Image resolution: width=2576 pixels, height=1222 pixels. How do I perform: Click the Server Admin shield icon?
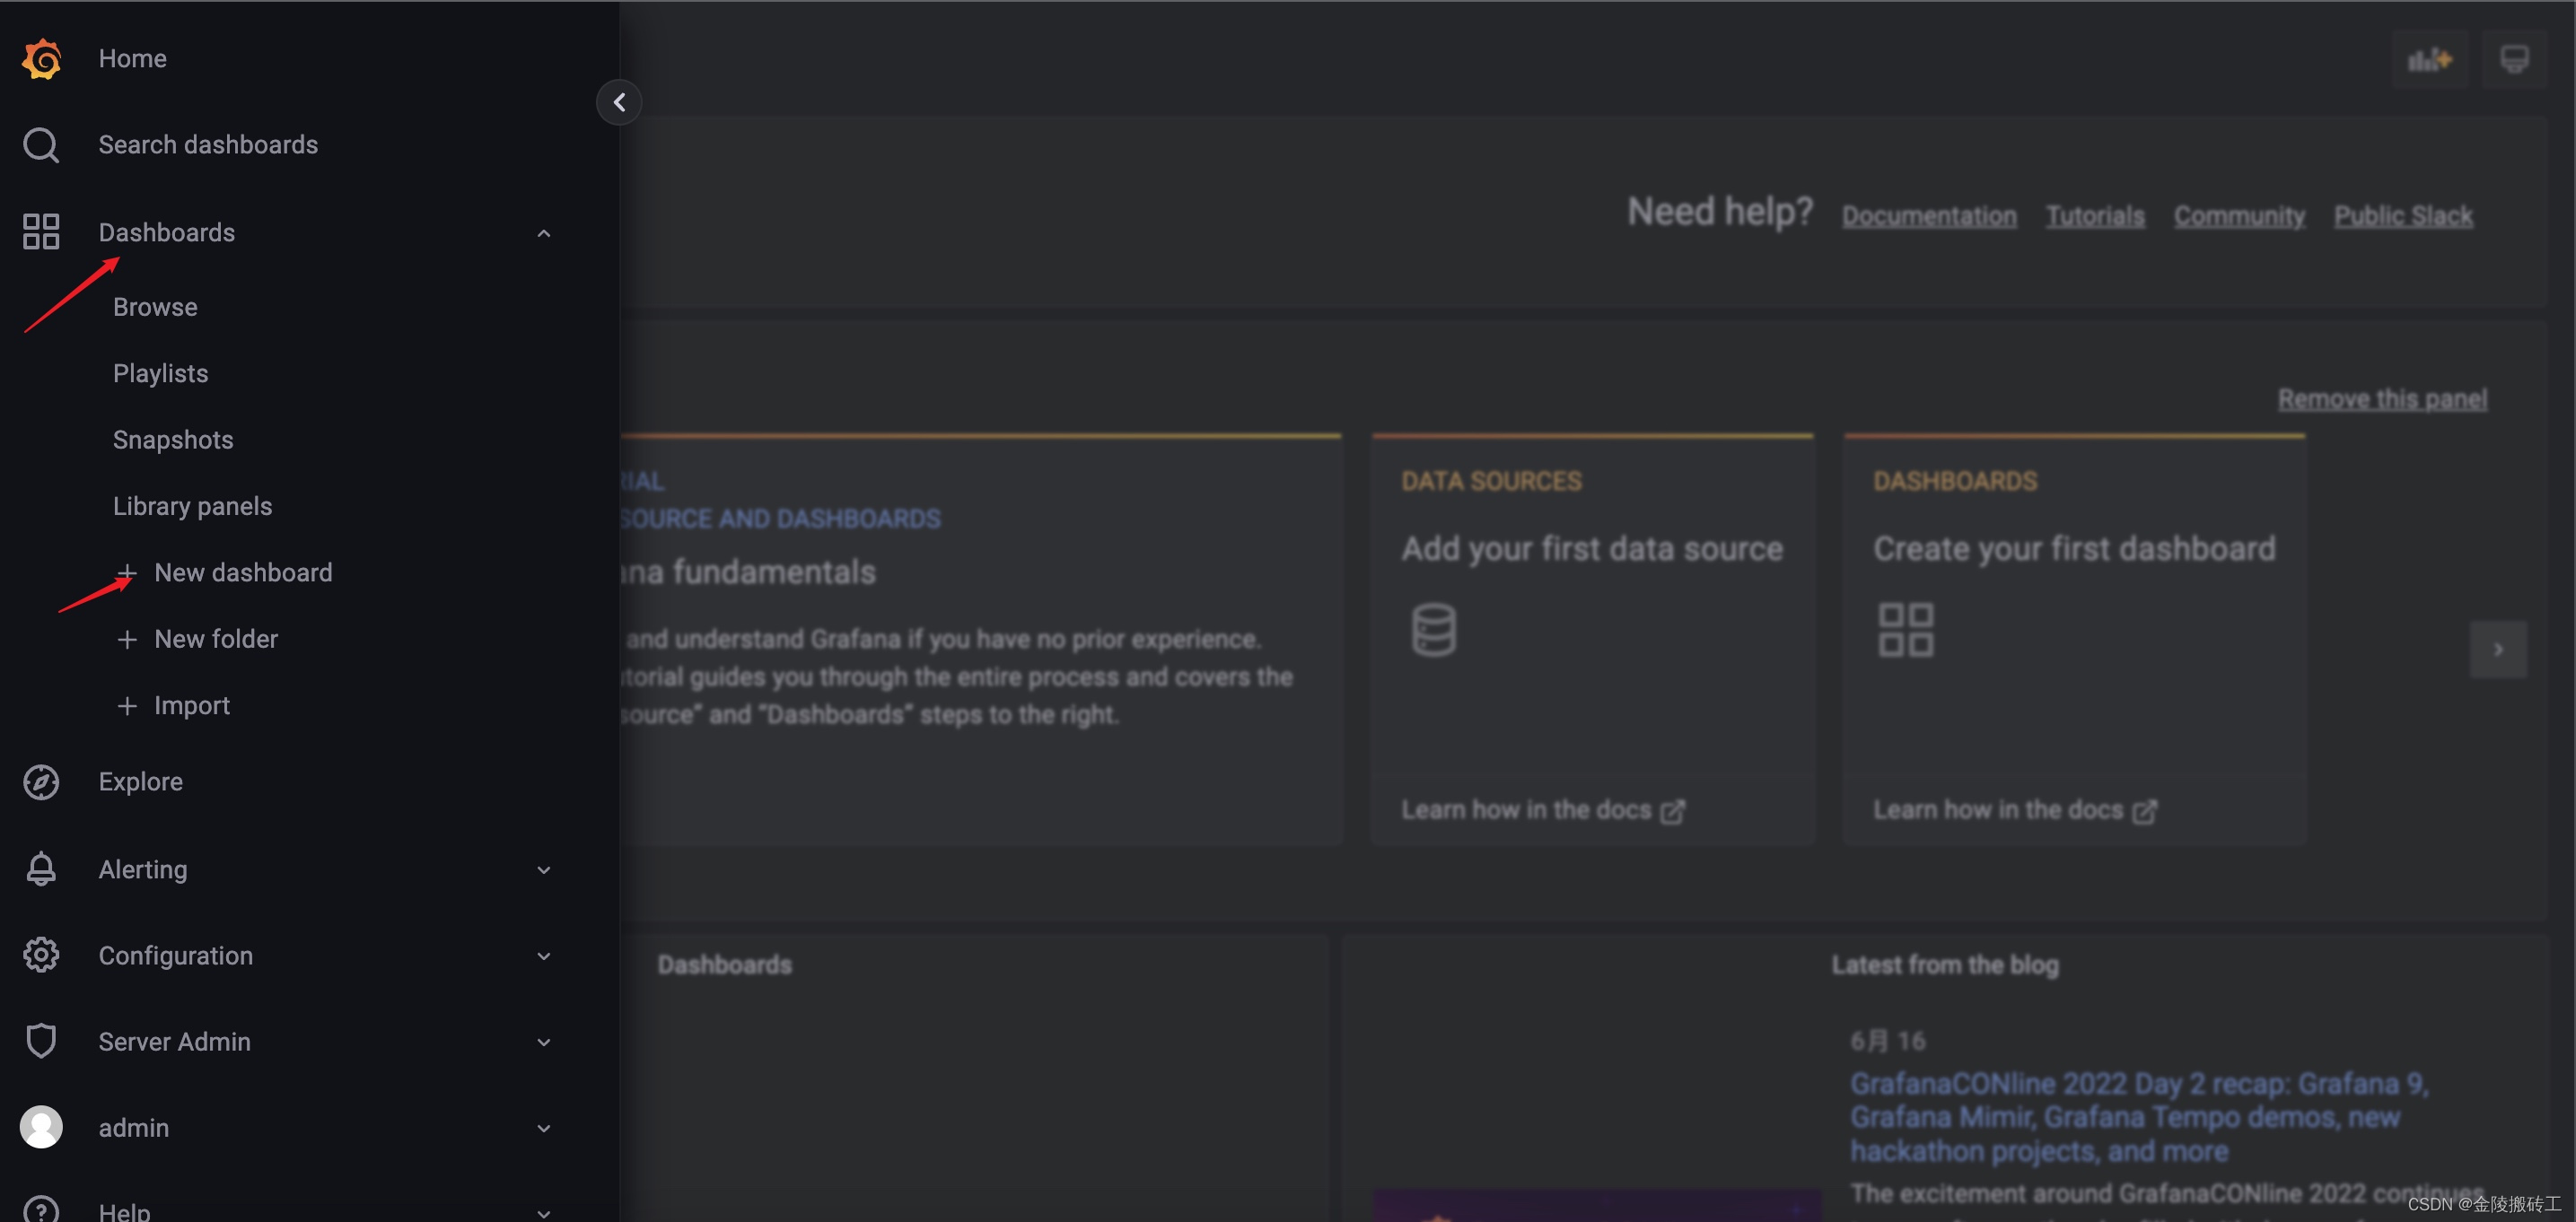(x=41, y=1041)
